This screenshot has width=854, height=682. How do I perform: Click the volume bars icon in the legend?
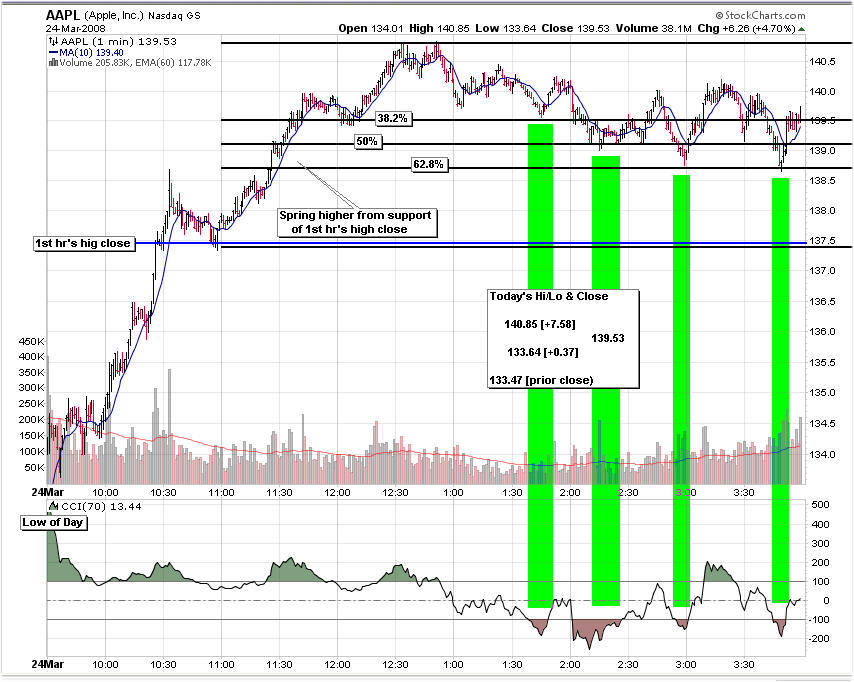click(x=53, y=63)
